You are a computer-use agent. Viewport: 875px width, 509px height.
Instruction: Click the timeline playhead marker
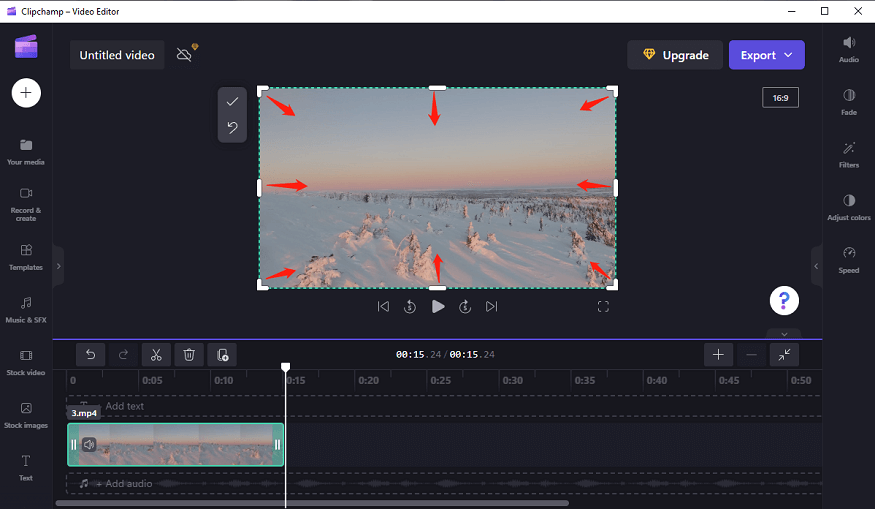point(285,367)
